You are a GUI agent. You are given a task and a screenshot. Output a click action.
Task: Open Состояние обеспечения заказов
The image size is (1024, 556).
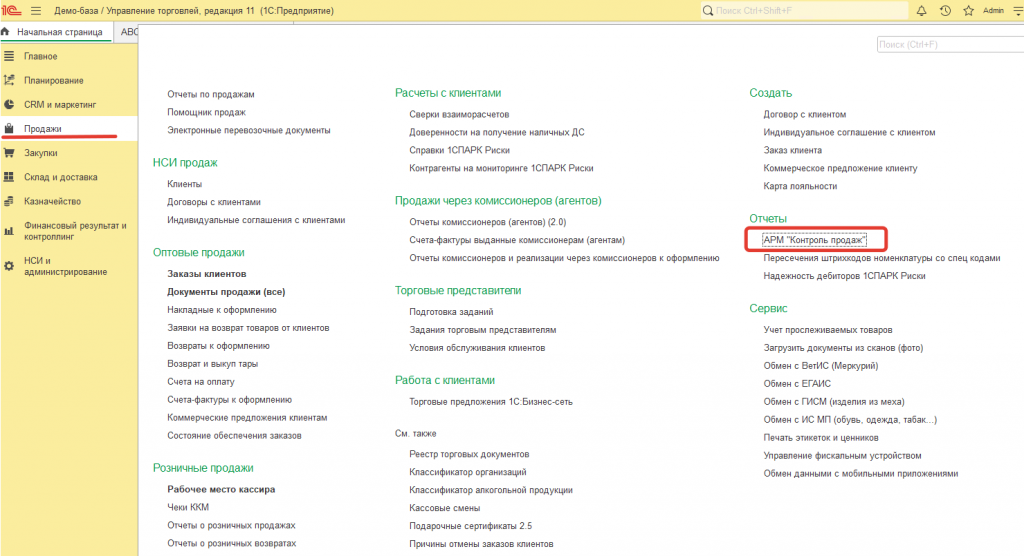(234, 436)
